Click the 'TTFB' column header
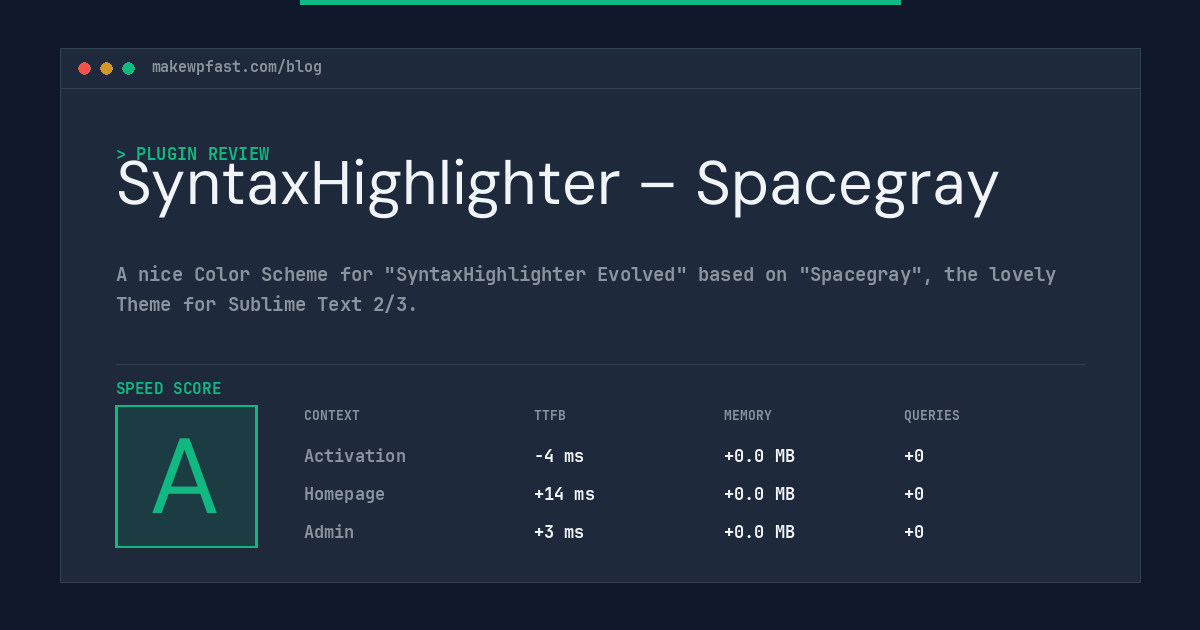The width and height of the screenshot is (1200, 630). tap(550, 416)
